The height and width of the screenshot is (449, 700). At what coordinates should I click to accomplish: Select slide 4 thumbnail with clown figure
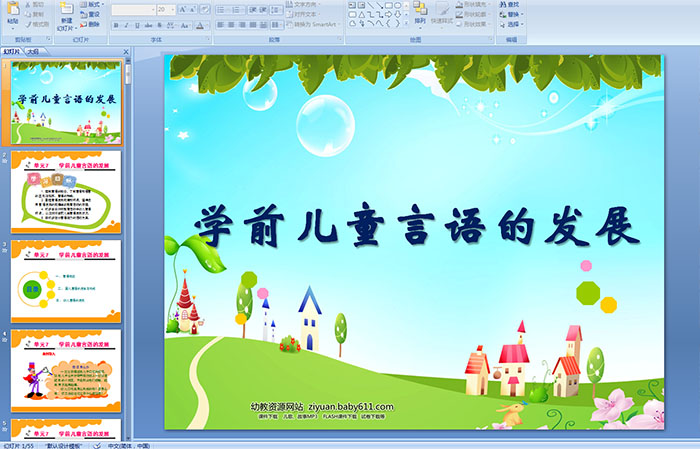tap(66, 370)
